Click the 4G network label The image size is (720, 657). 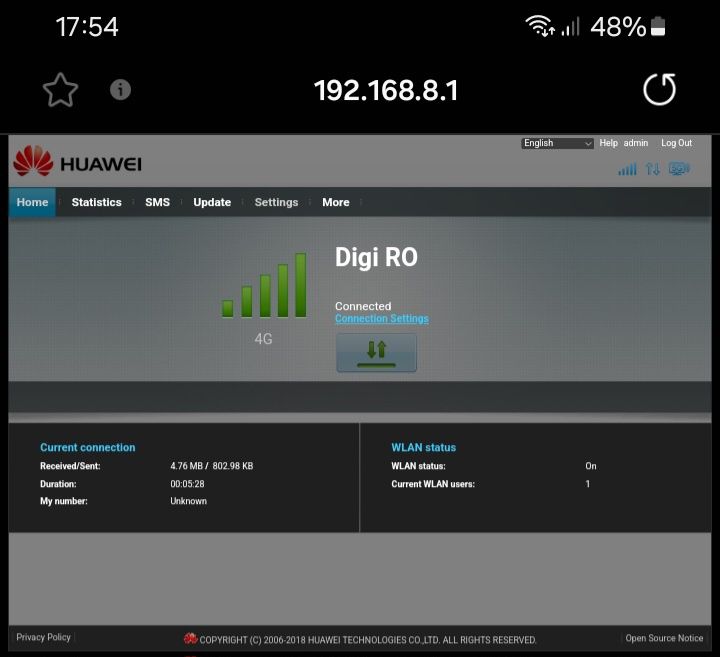point(264,339)
